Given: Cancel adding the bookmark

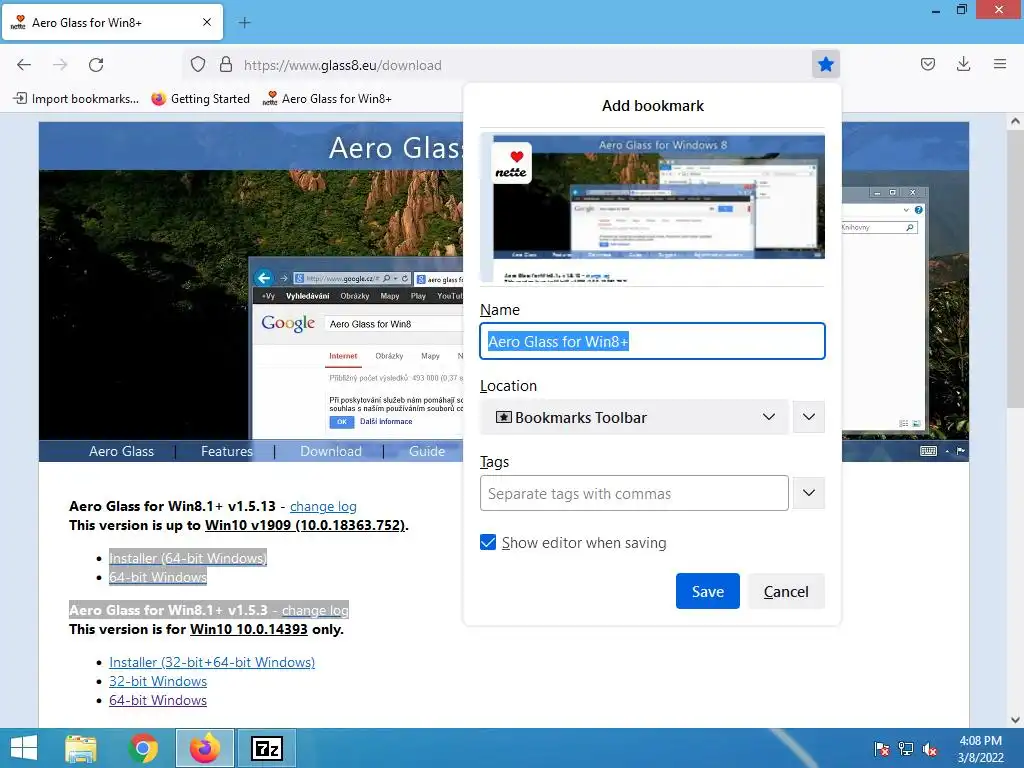Looking at the screenshot, I should (x=786, y=591).
